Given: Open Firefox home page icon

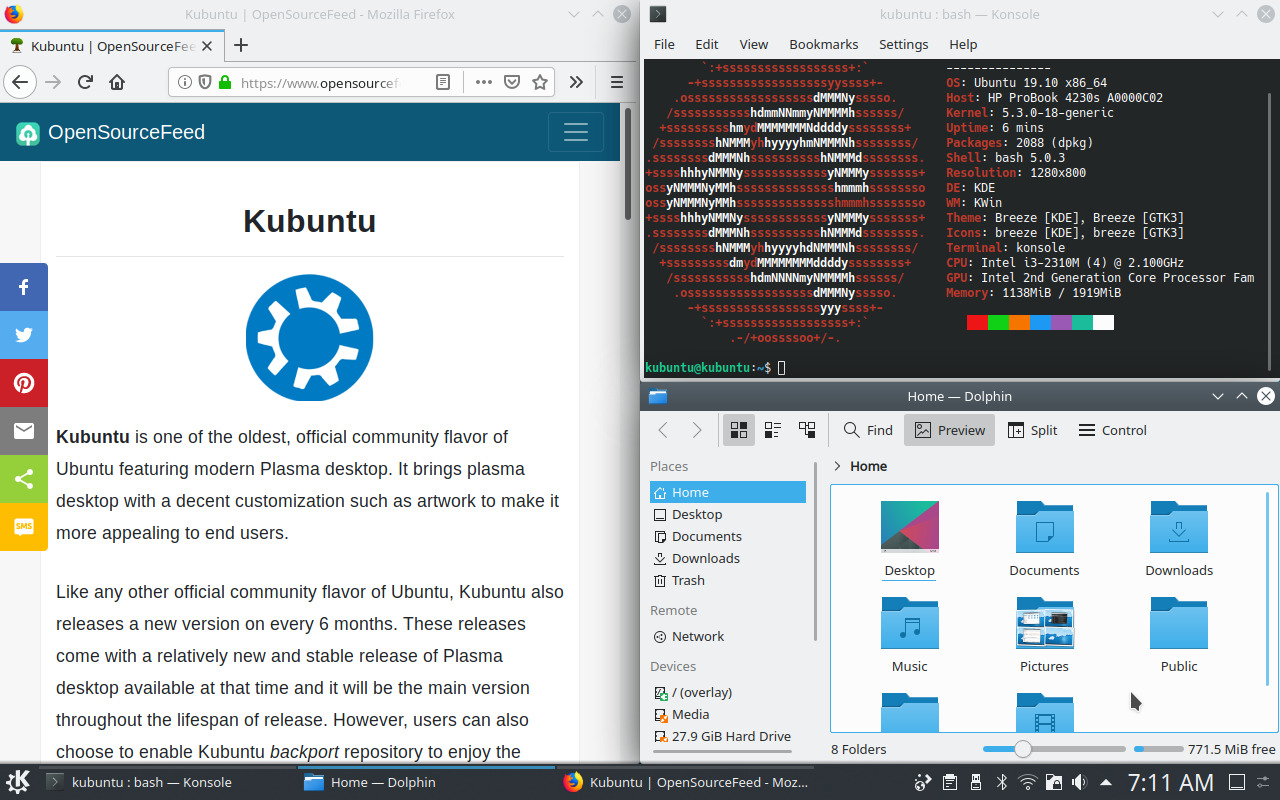Looking at the screenshot, I should point(117,82).
